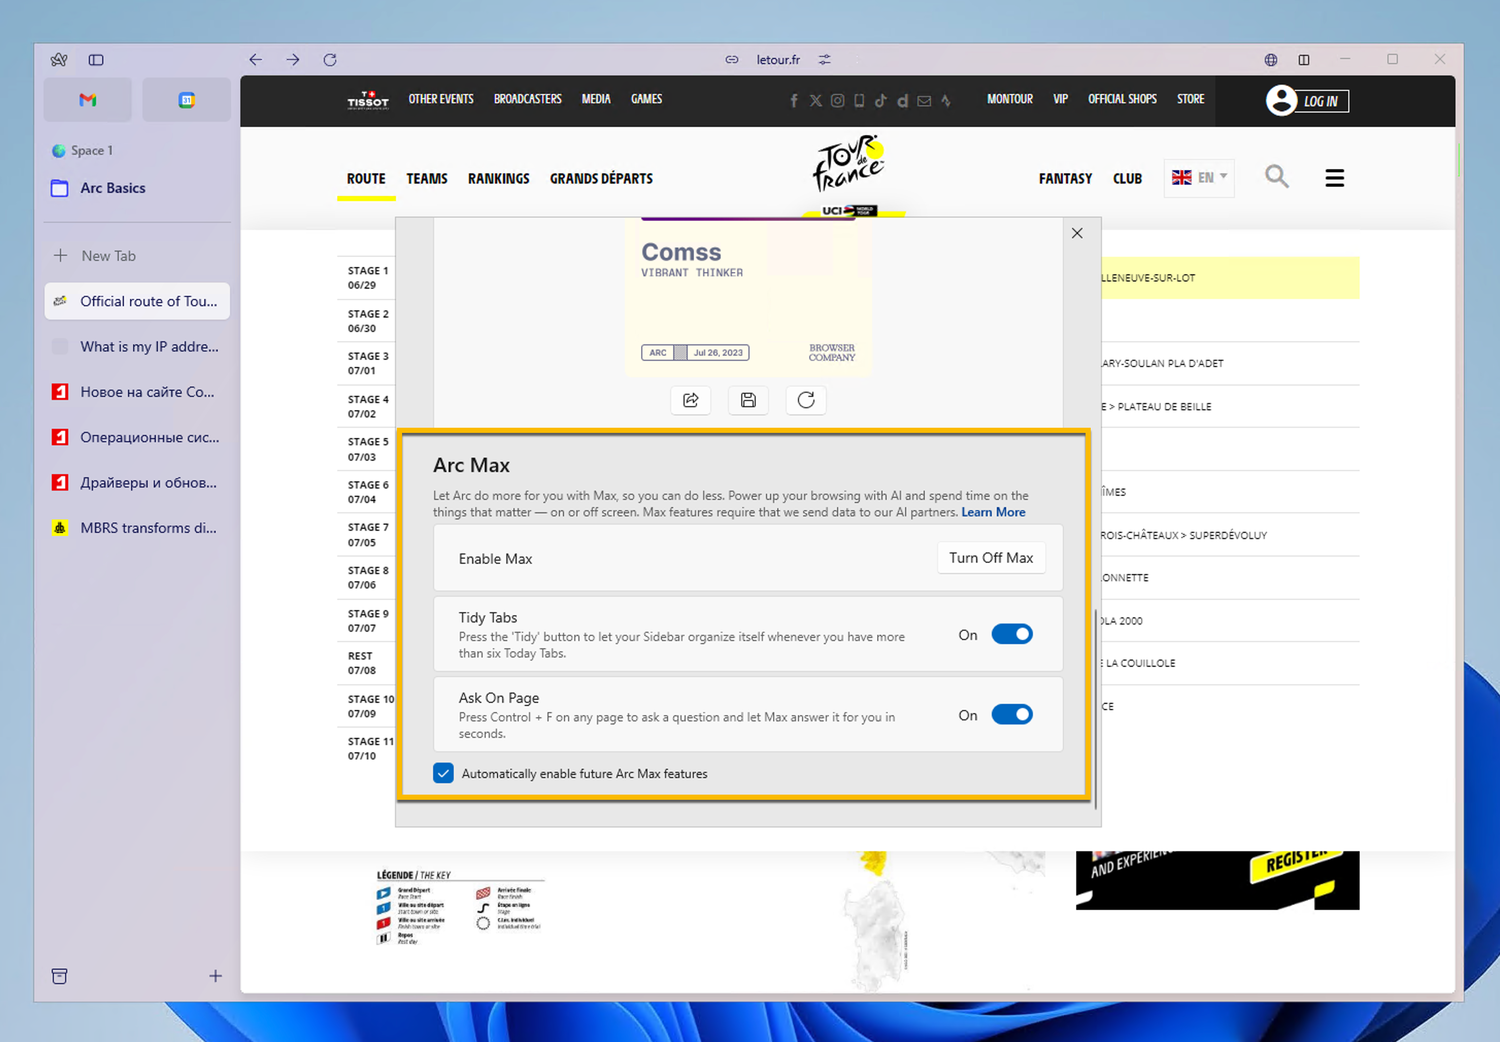Open the TEAMS menu item
Viewport: 1500px width, 1042px height.
tap(427, 179)
